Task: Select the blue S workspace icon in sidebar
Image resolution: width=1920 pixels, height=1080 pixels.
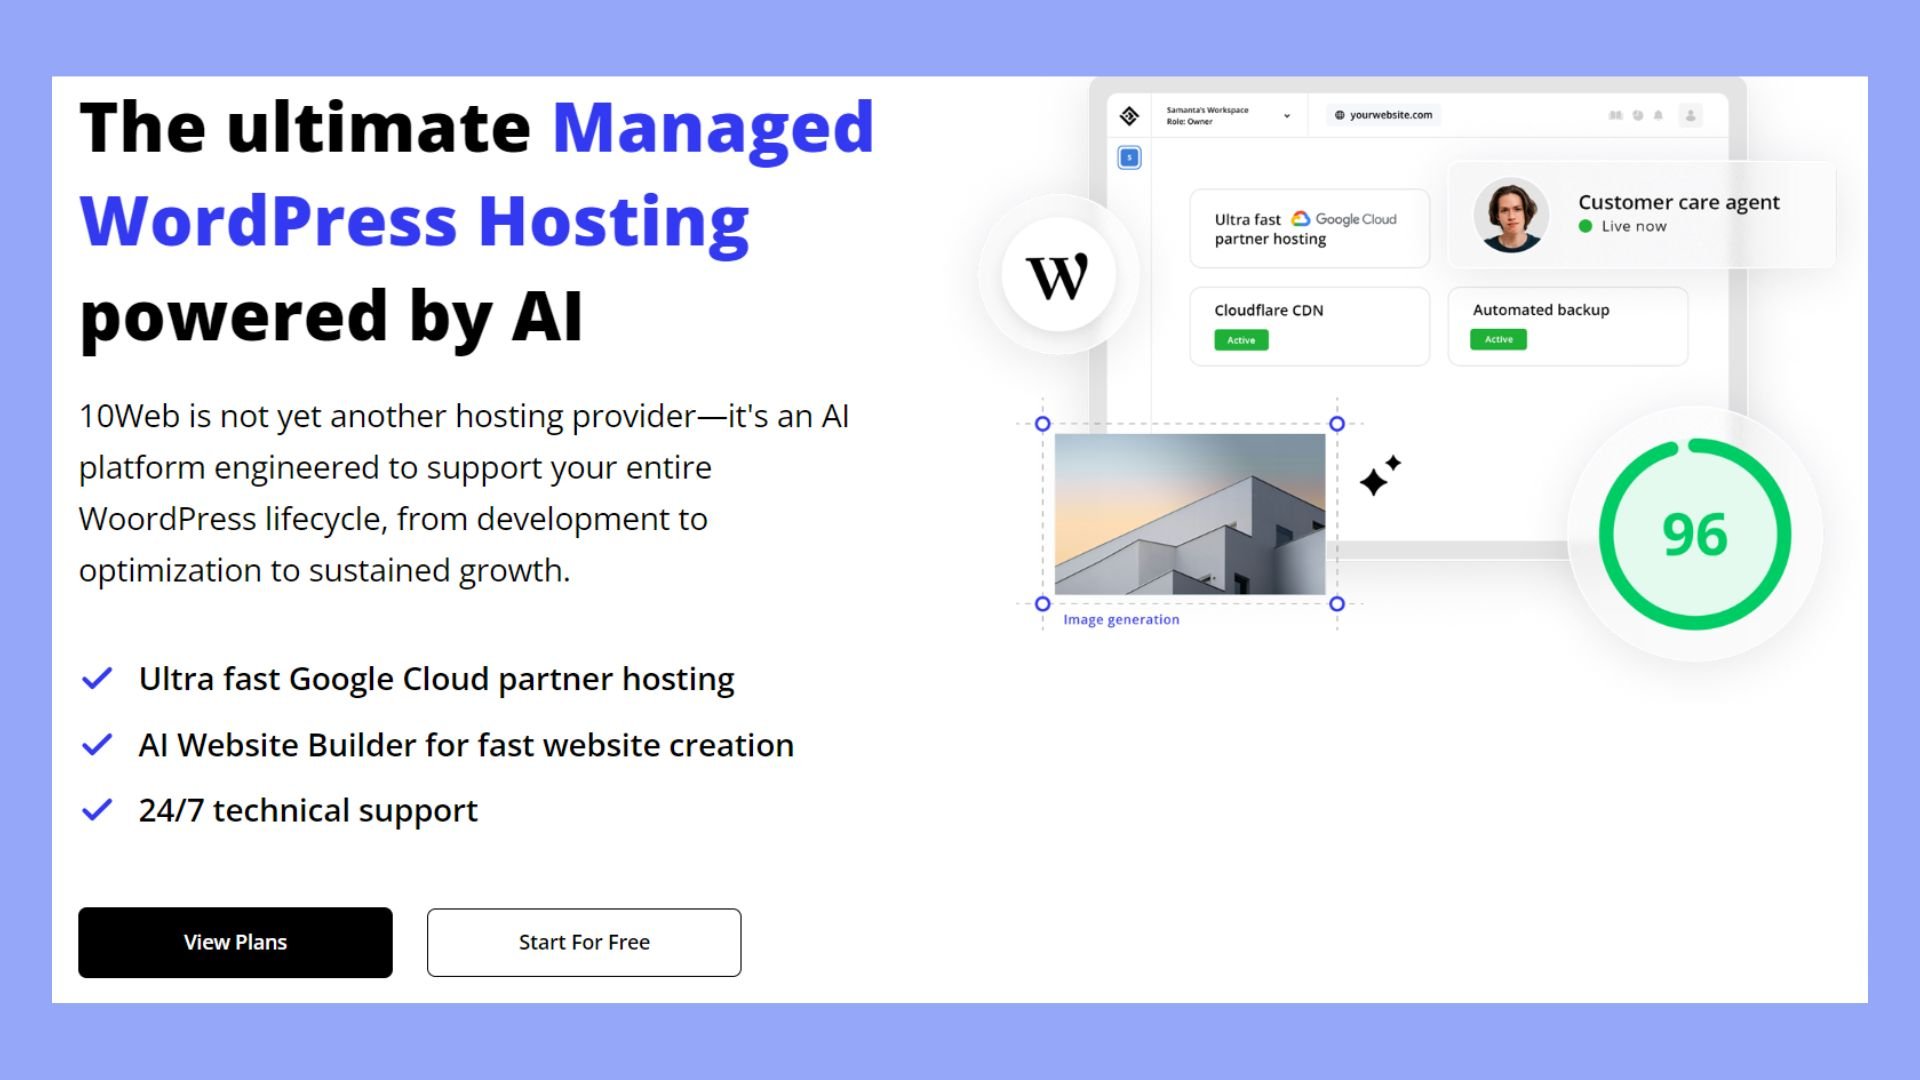Action: point(1129,158)
